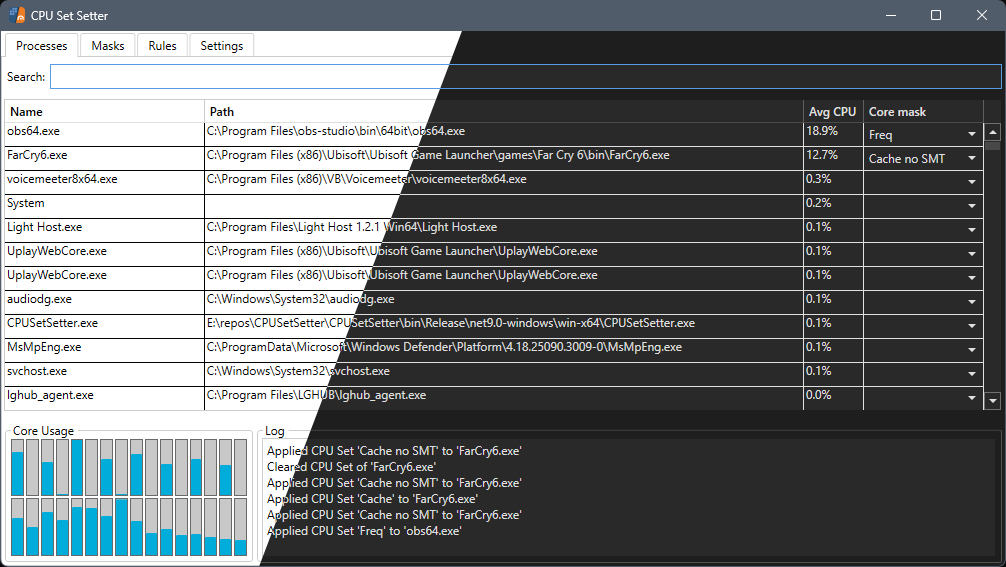This screenshot has height=567, width=1006.
Task: Open core mask dropdown for audiodg.exe
Action: 922,302
